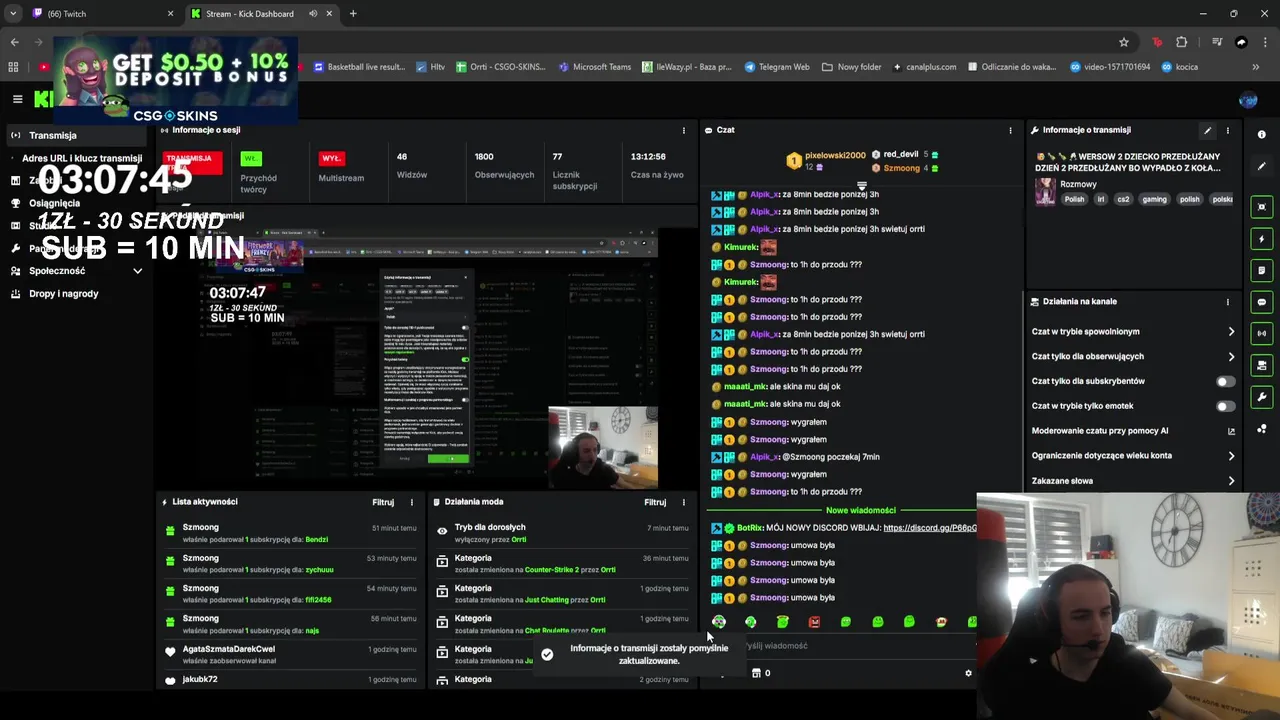
Task: Show more bookmarks overflow arrow
Action: 1256,67
